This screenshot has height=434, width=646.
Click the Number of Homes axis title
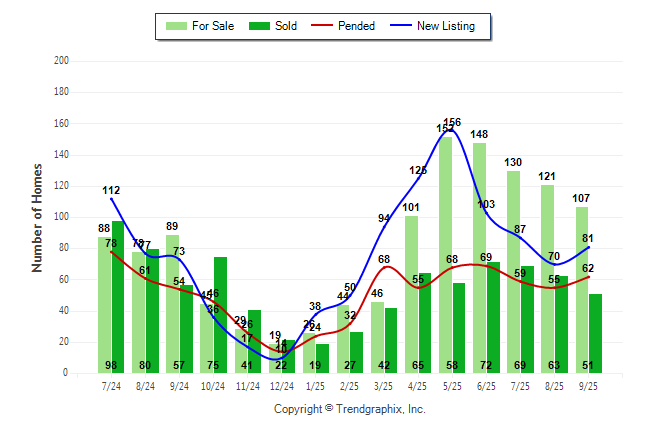(38, 217)
